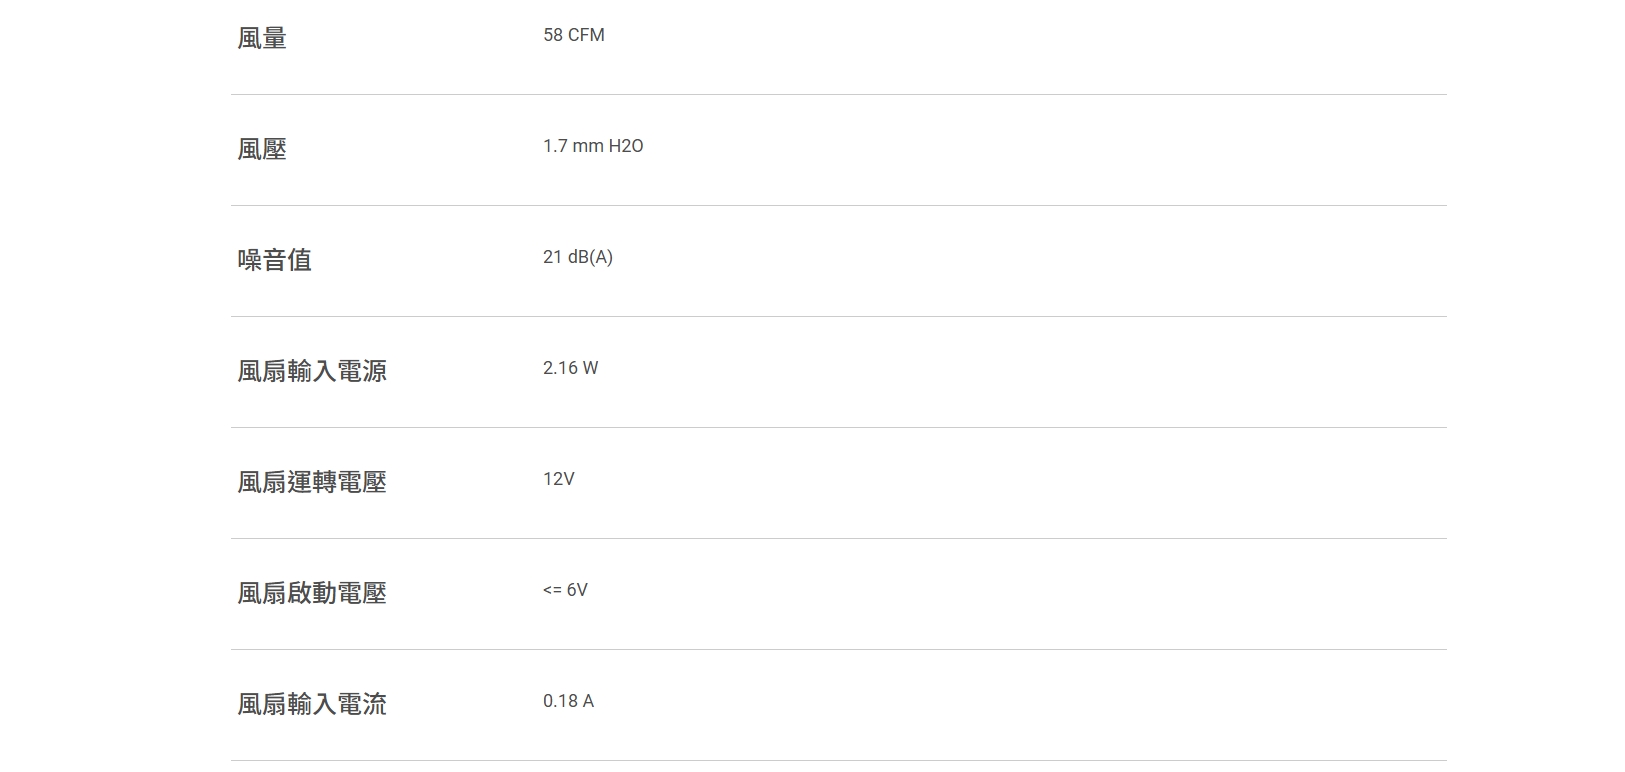Click the 風扇輸入電流 label
The width and height of the screenshot is (1625, 772).
click(x=312, y=704)
